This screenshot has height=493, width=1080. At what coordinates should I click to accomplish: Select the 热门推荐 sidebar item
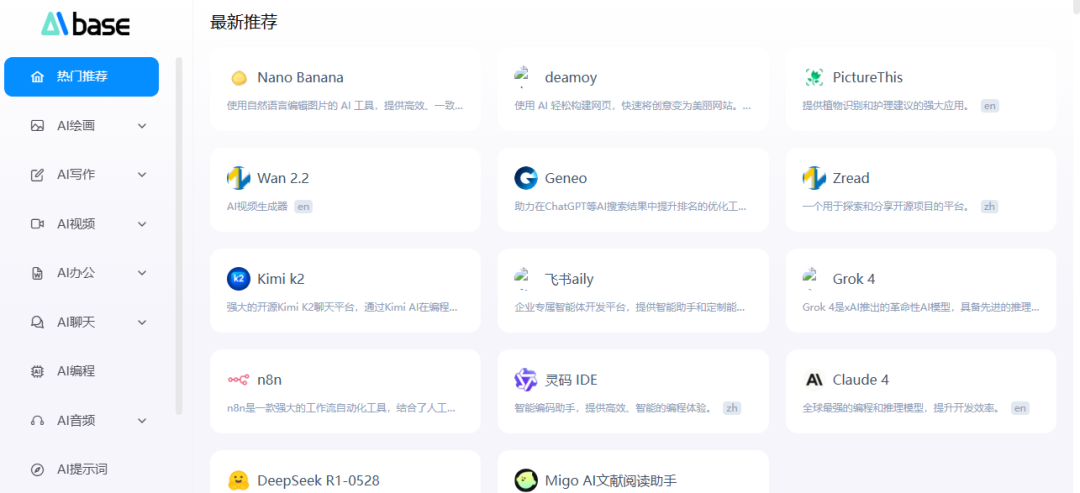tap(81, 76)
